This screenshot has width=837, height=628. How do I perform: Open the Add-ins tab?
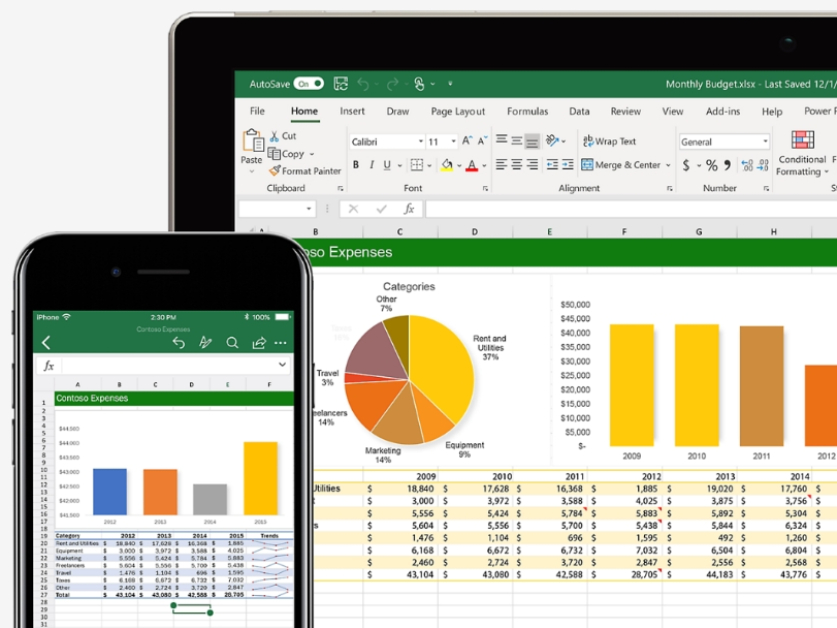click(x=723, y=111)
